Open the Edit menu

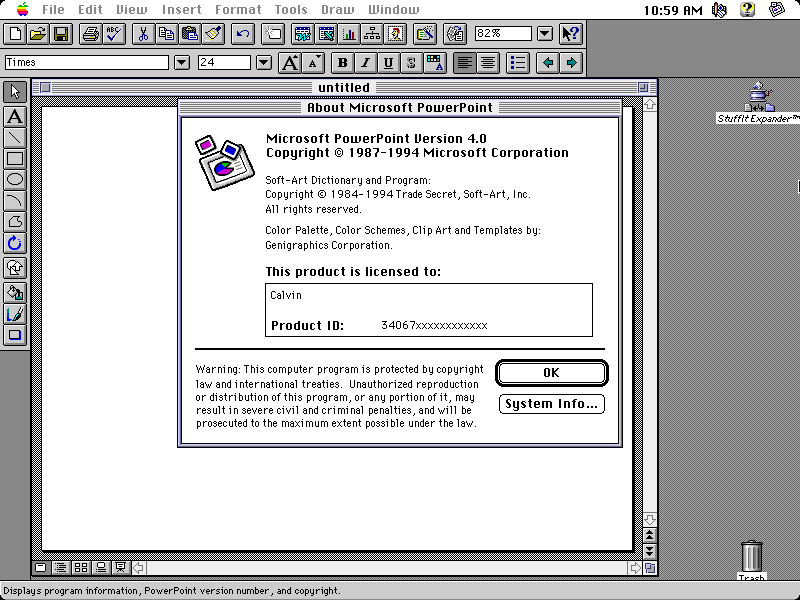coord(90,9)
